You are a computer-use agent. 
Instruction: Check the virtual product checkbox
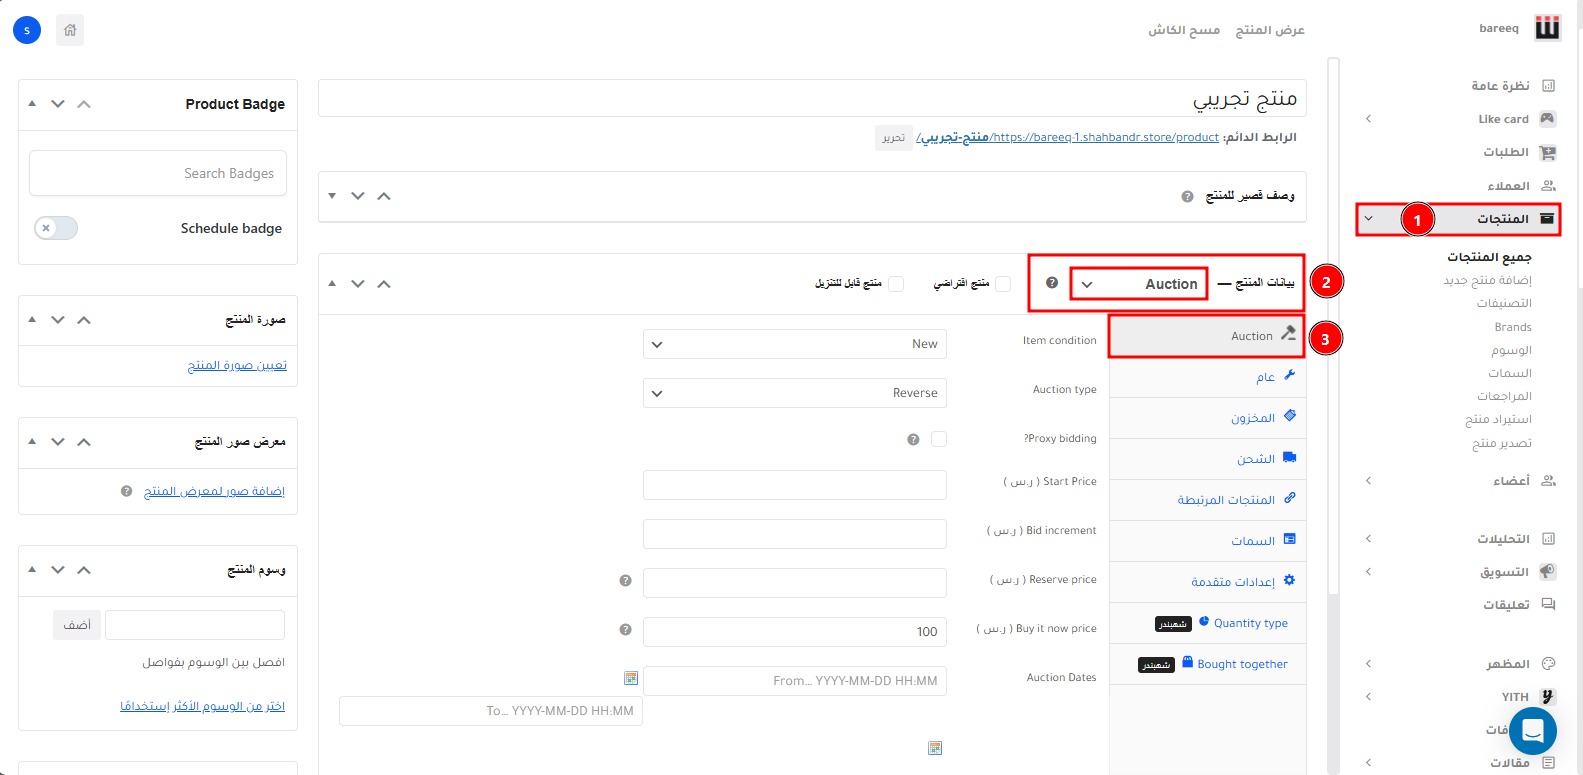(1003, 284)
